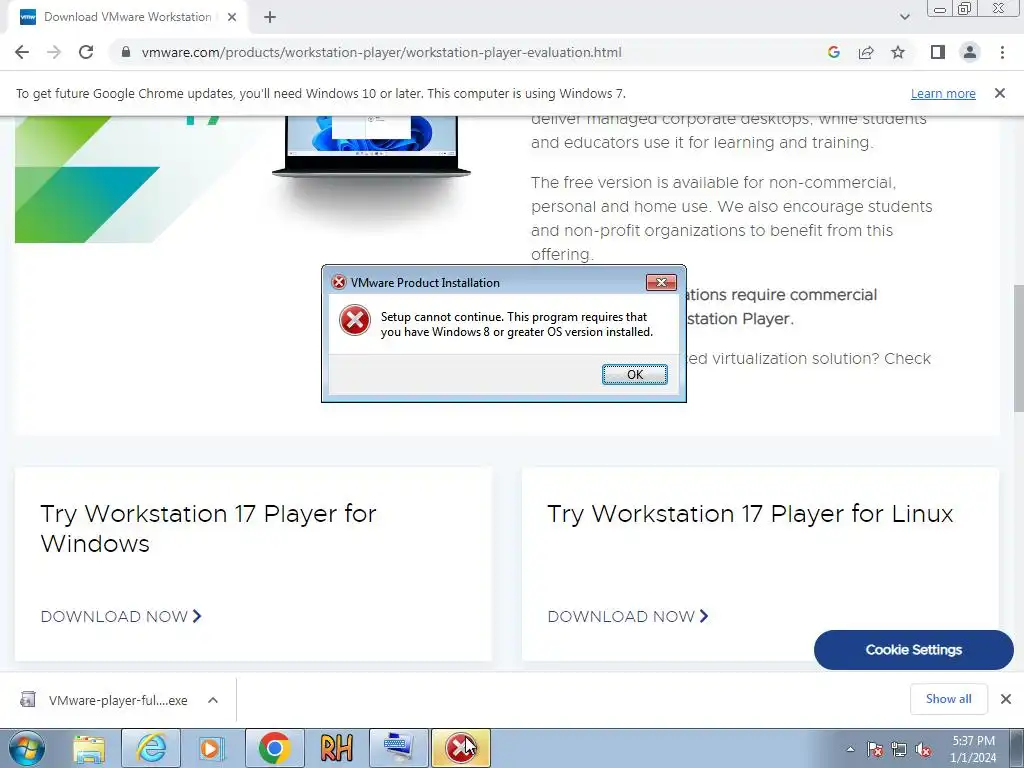Click DOWNLOAD NOW for Workstation Player Windows
The height and width of the screenshot is (768, 1024).
point(121,616)
